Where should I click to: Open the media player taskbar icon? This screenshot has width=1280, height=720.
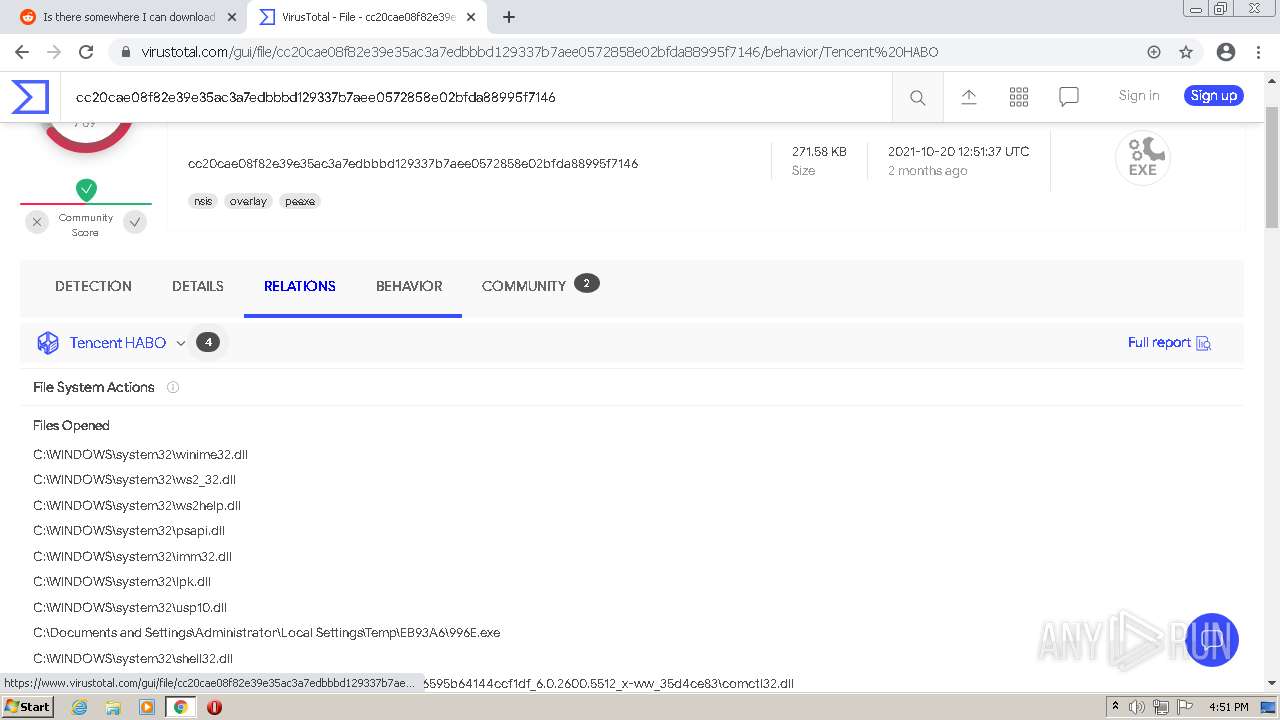pyautogui.click(x=147, y=707)
